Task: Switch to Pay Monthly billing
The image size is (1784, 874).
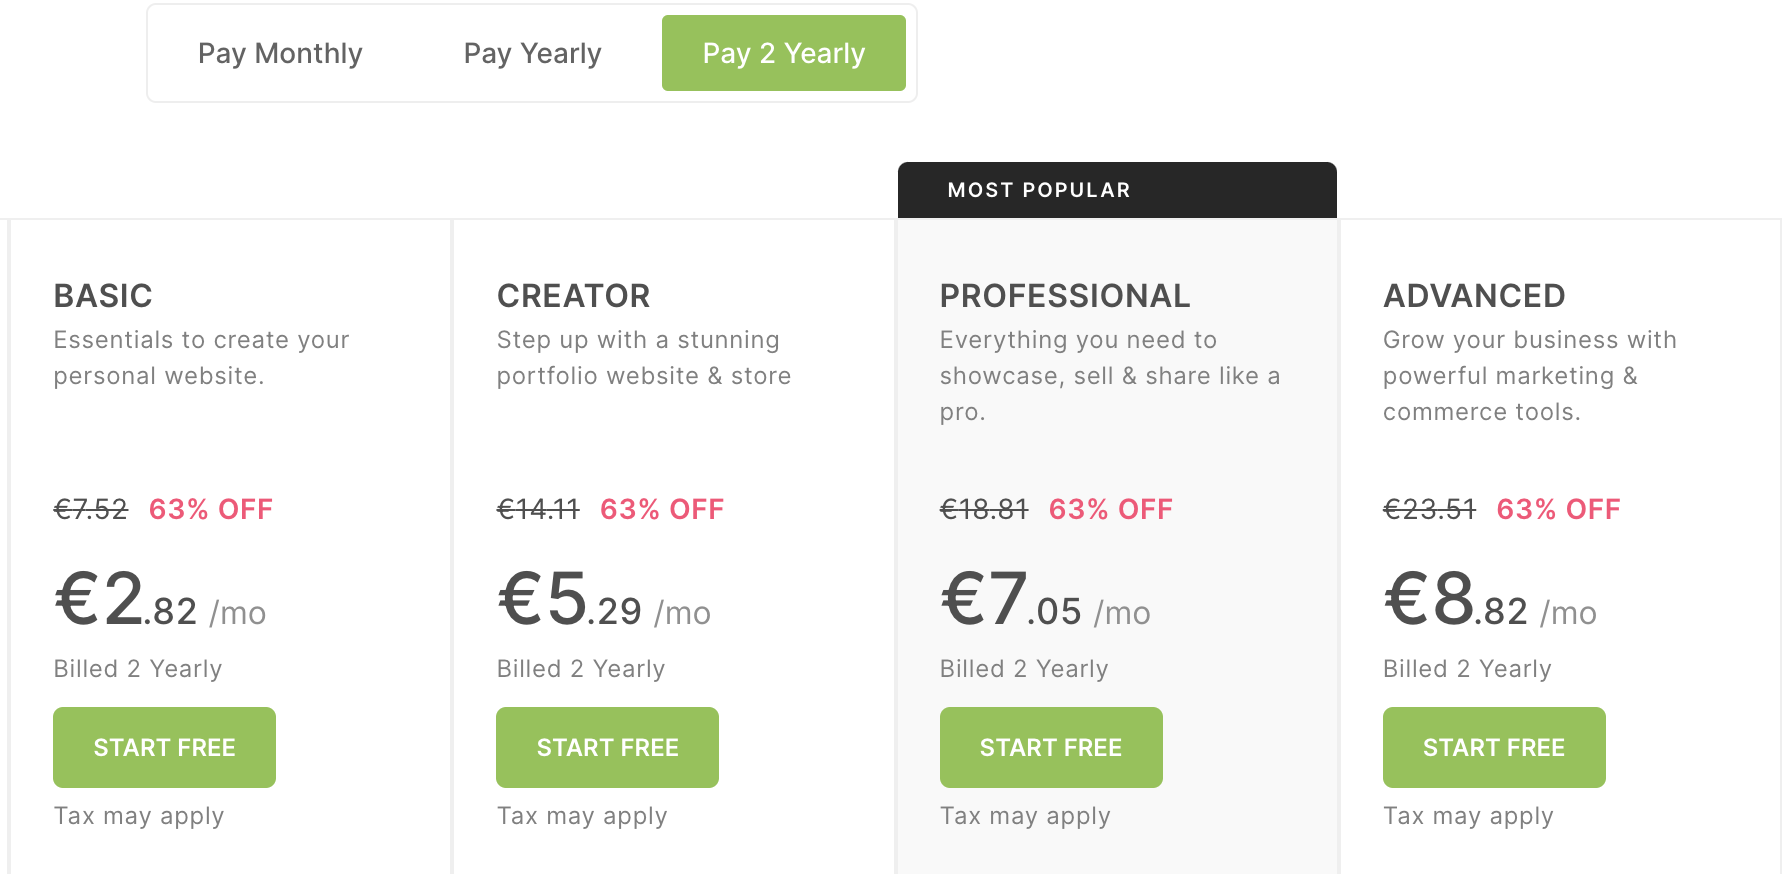Action: (x=280, y=53)
